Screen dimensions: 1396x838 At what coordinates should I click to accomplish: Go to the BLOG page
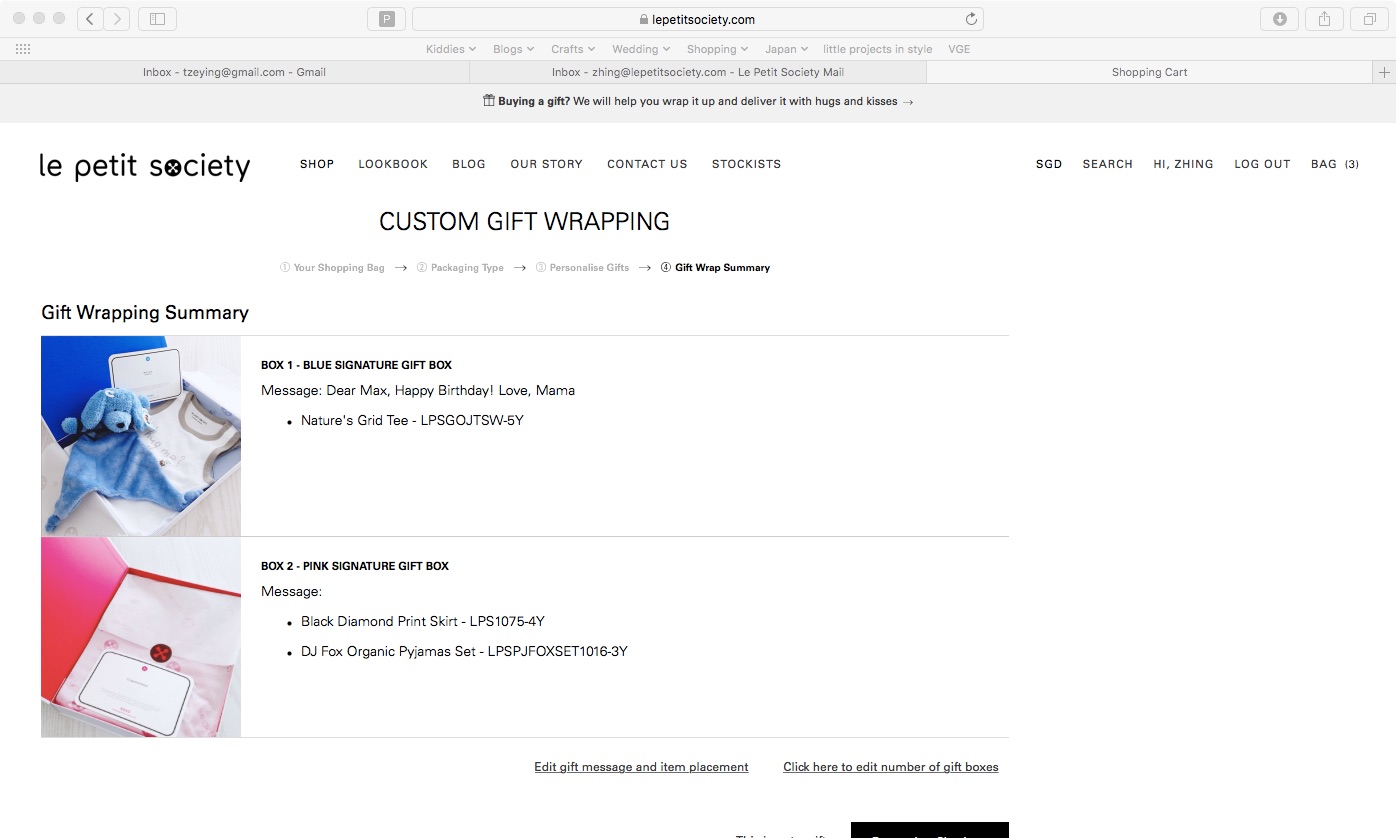coord(469,164)
